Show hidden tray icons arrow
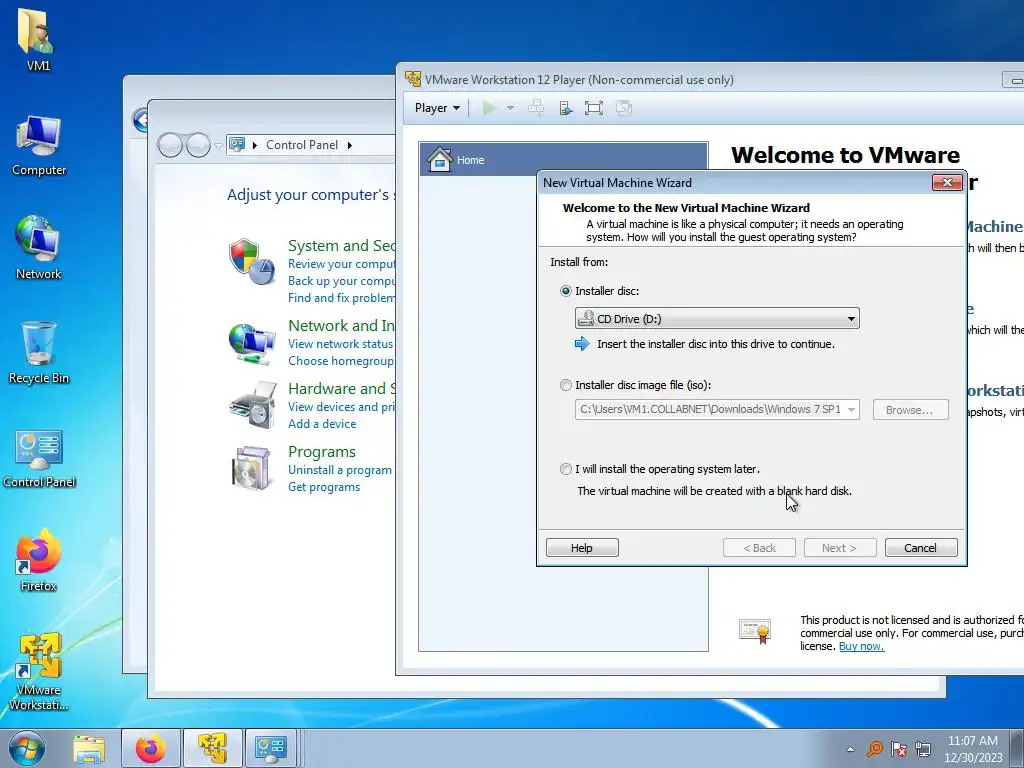 click(850, 749)
